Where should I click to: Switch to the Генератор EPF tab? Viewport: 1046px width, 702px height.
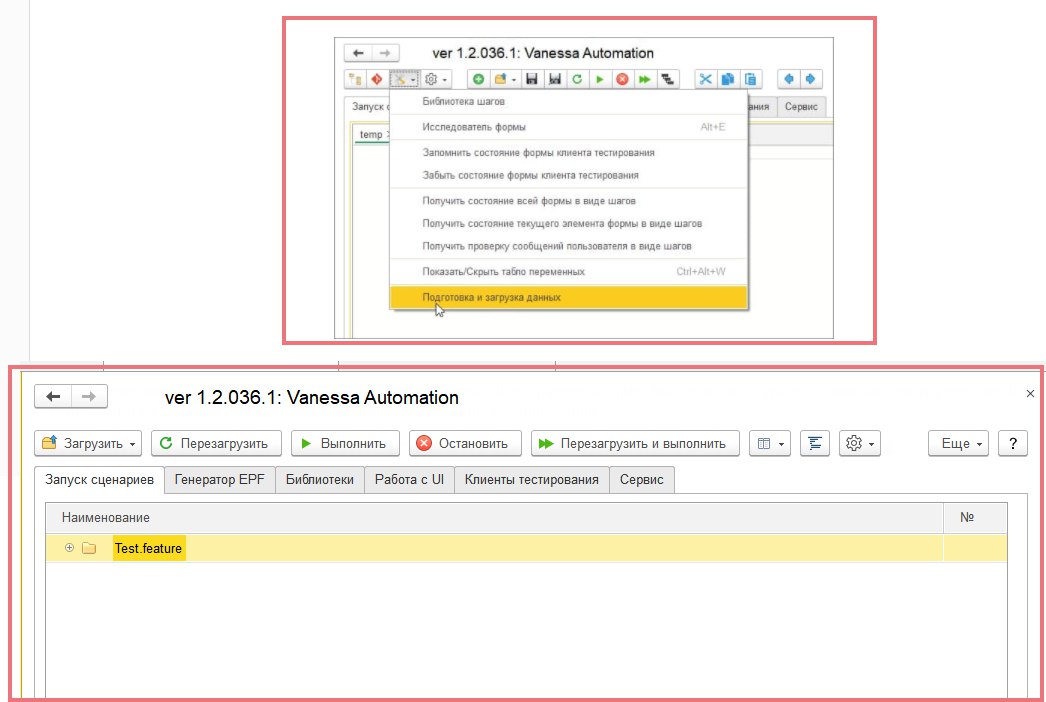(219, 480)
